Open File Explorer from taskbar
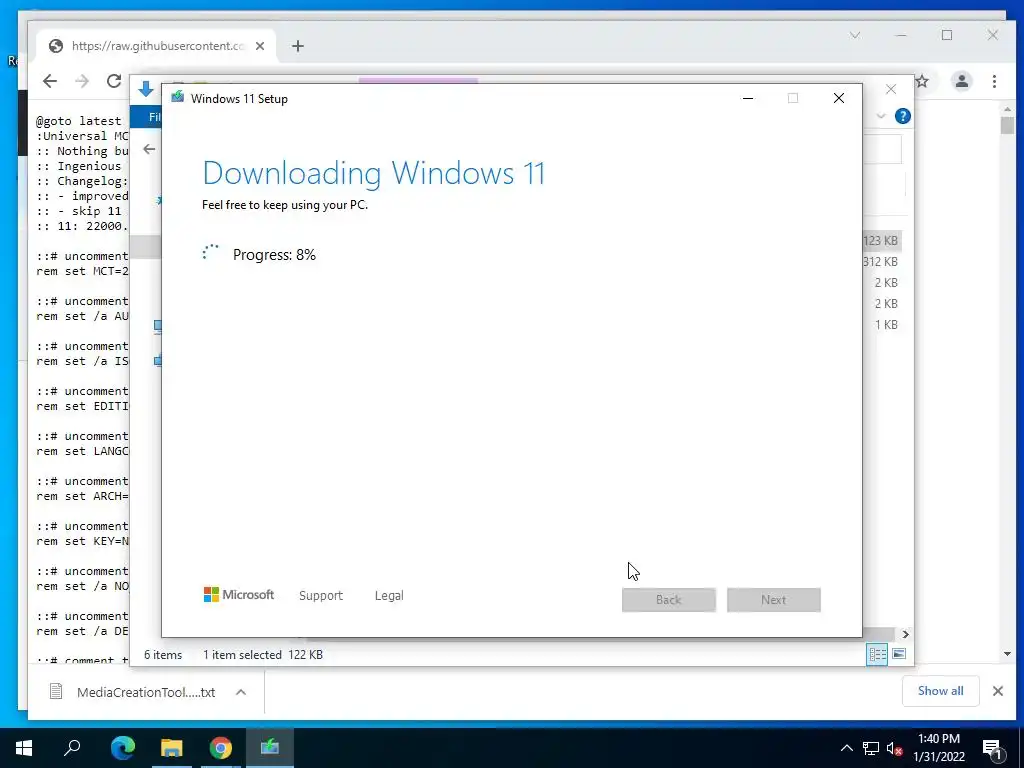 (172, 748)
